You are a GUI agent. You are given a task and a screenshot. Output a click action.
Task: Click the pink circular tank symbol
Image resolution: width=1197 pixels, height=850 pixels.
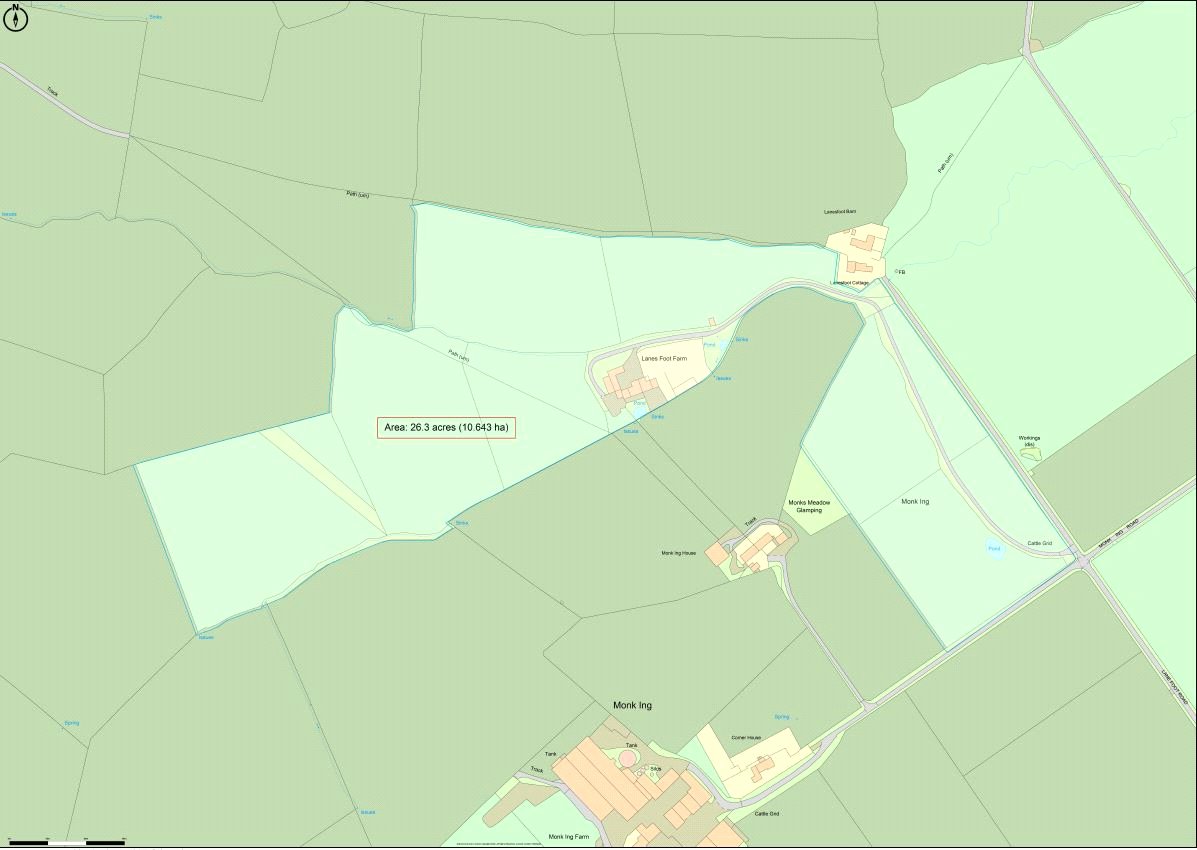point(627,759)
